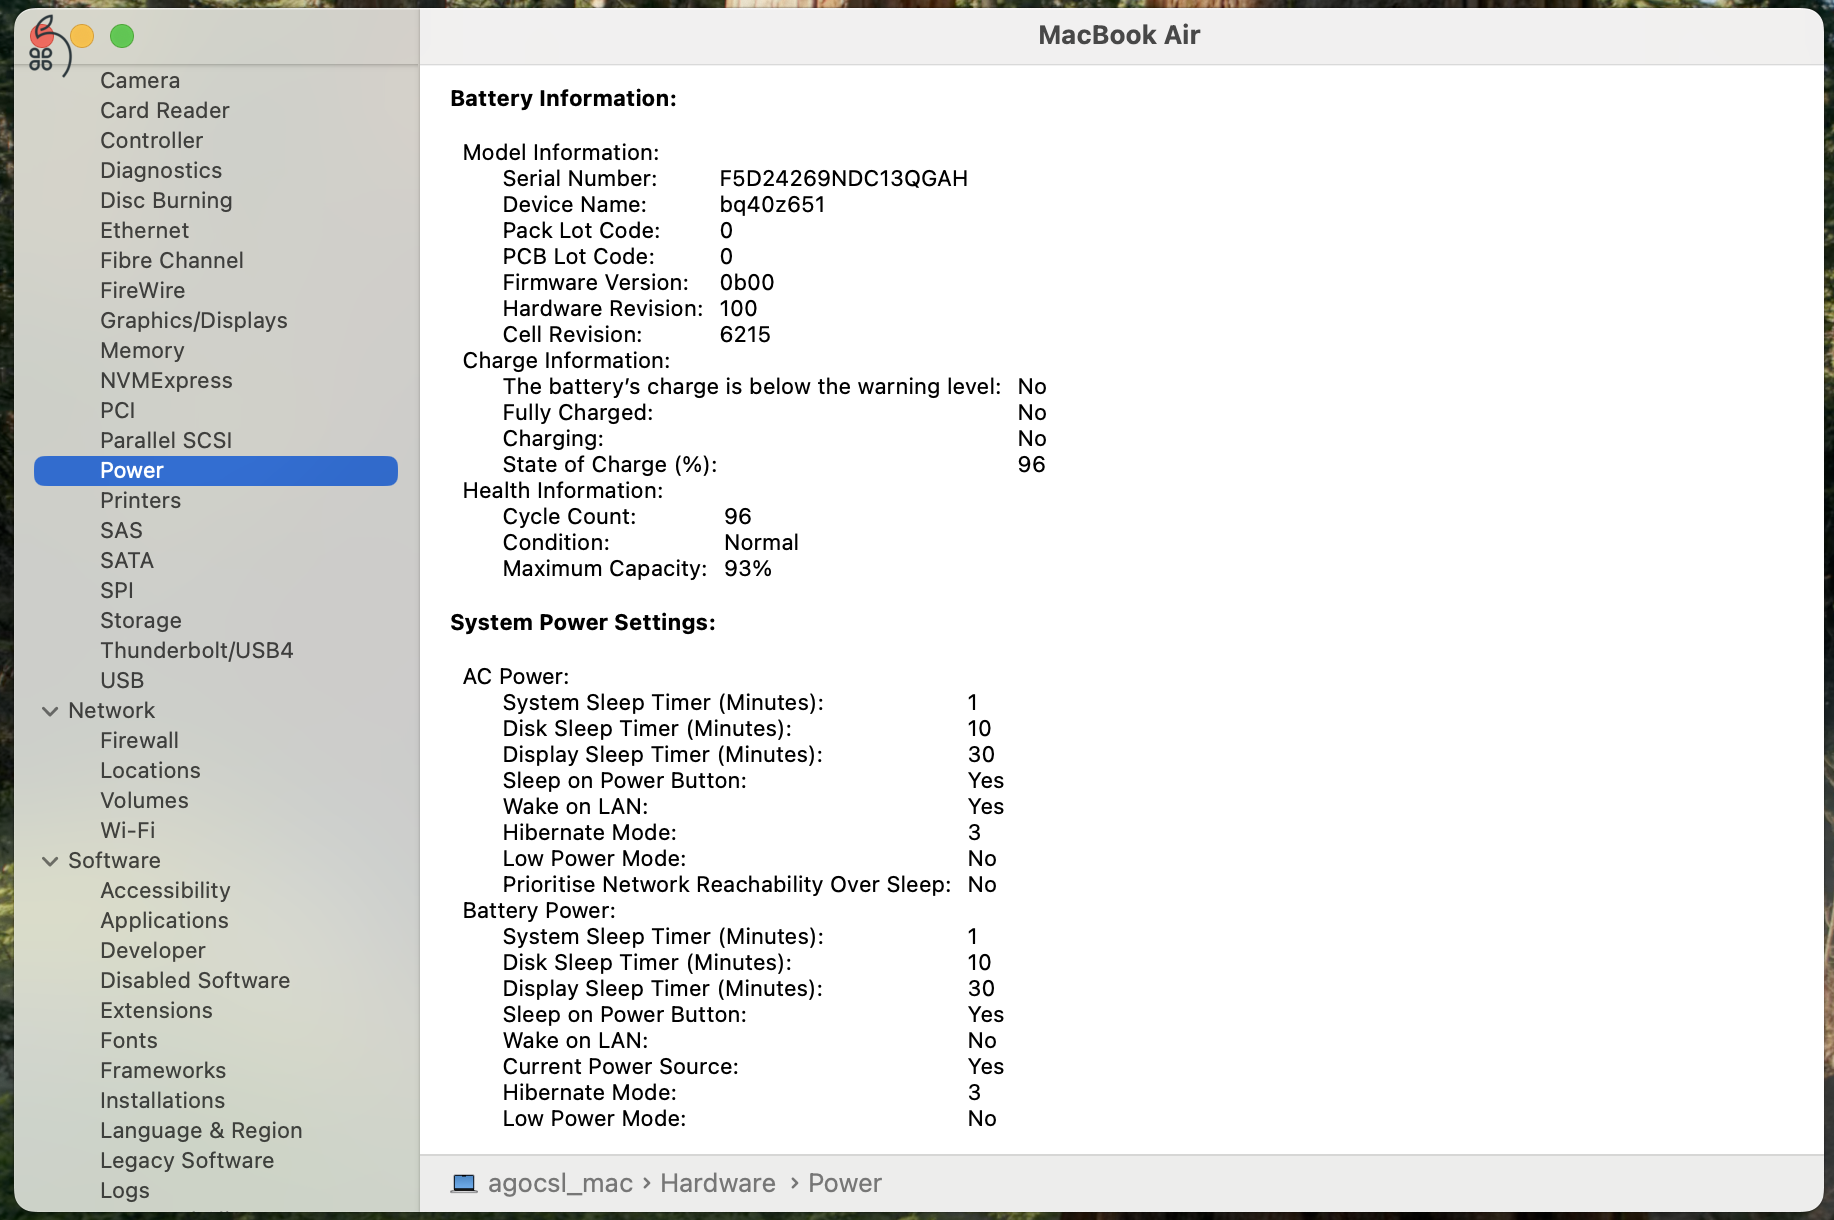
Task: Open Language & Region entry
Action: [x=201, y=1130]
